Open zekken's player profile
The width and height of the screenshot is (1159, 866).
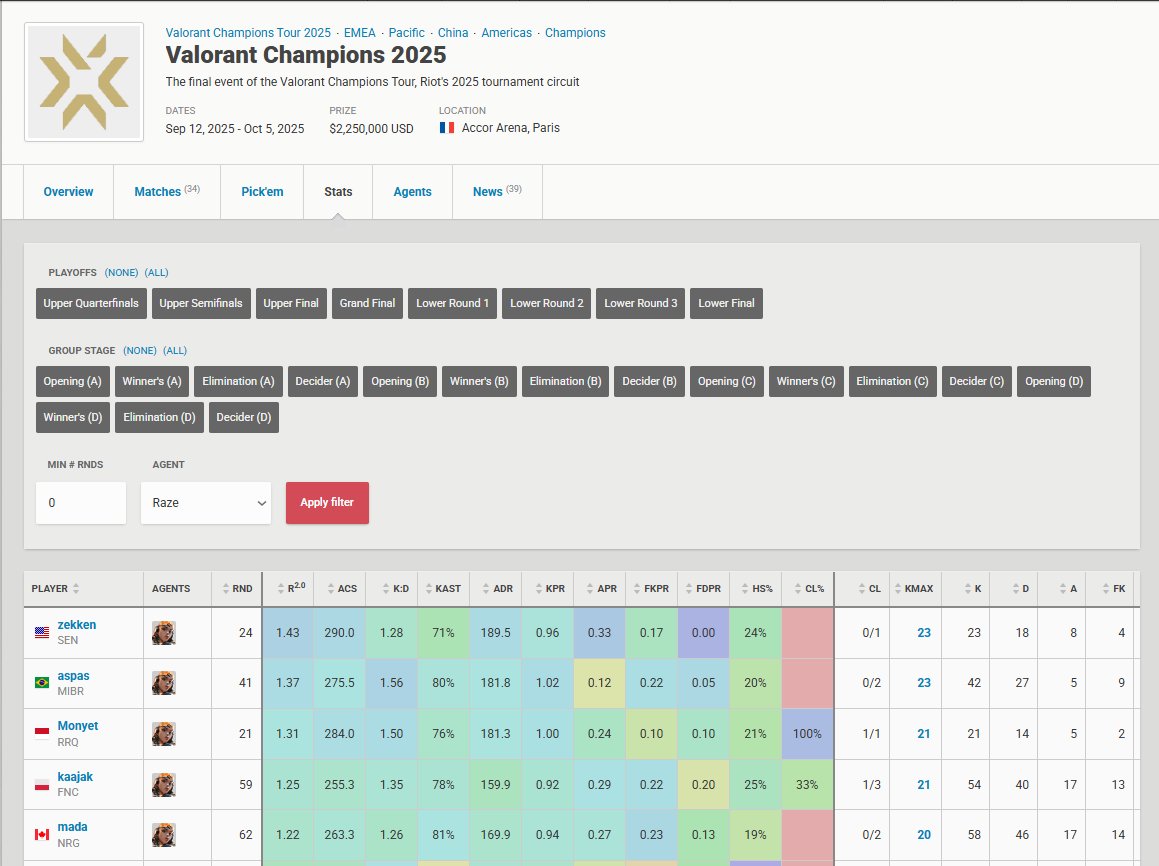tap(77, 624)
